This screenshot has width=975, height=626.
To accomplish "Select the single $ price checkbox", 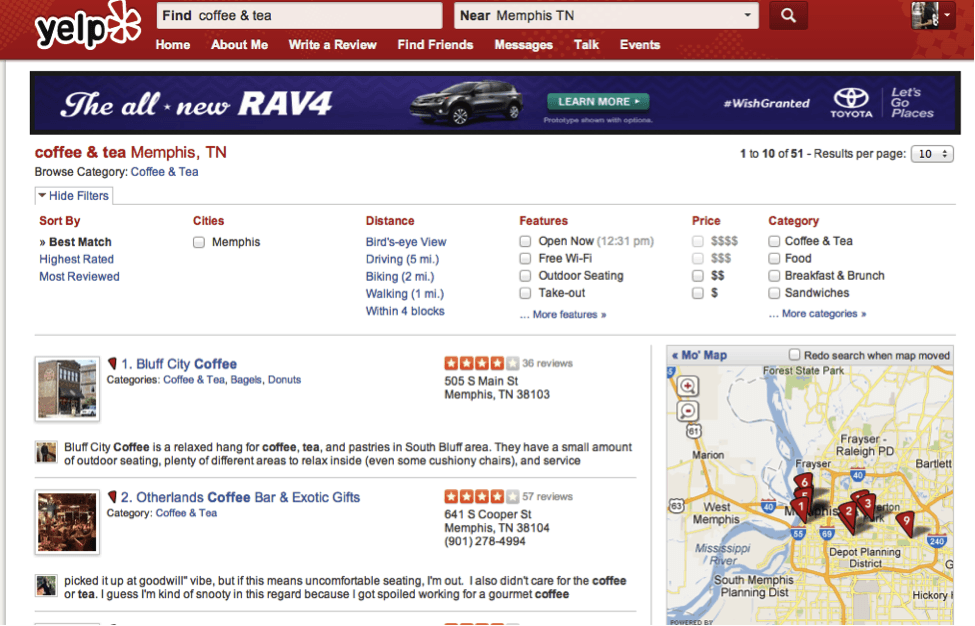I will pyautogui.click(x=698, y=293).
